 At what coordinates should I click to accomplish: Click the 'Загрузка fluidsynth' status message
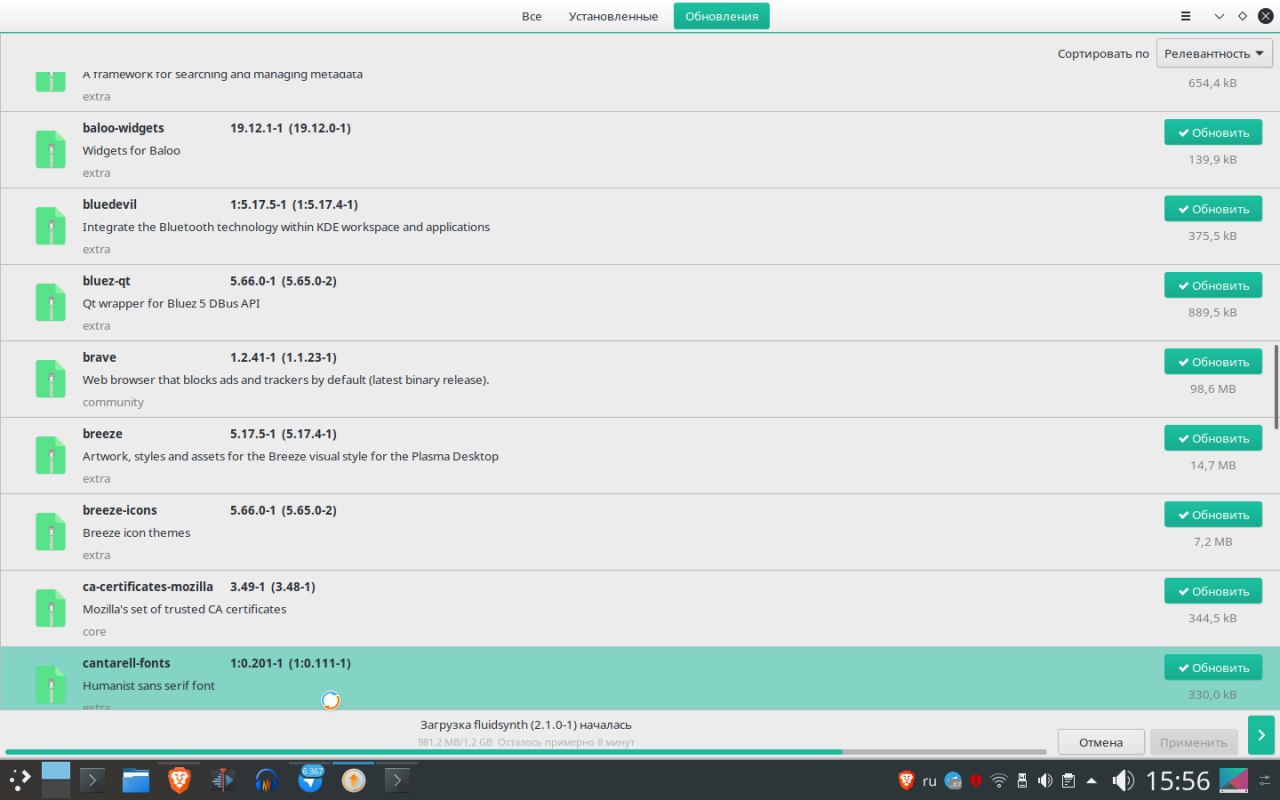(526, 725)
